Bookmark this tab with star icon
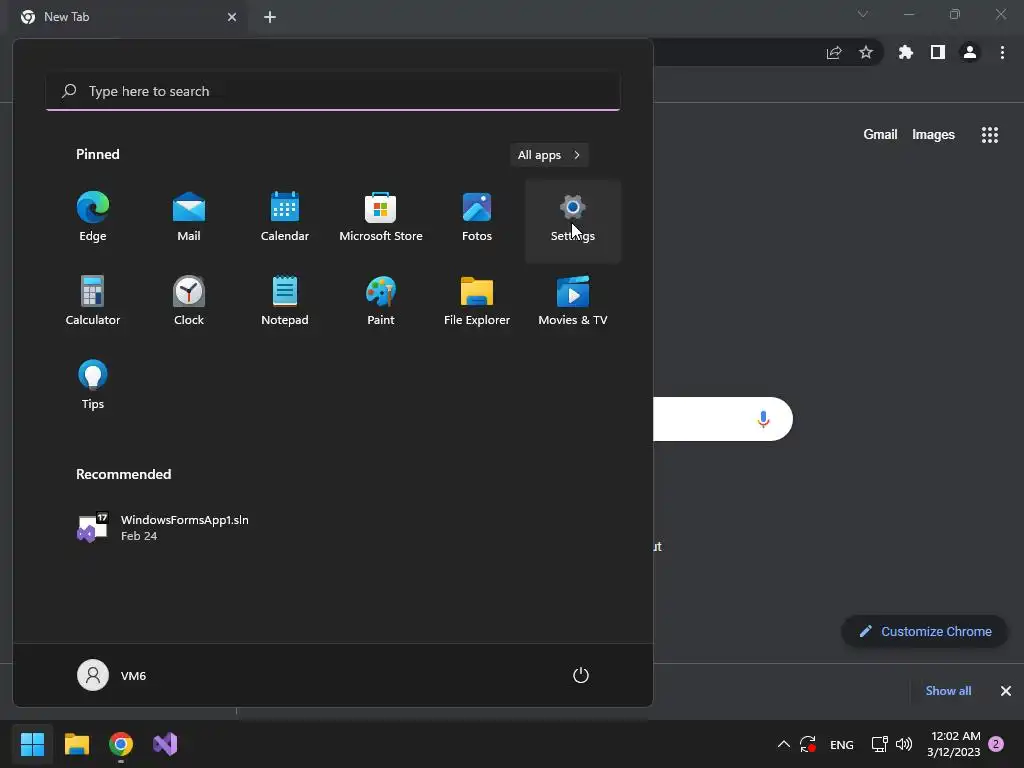 866,52
